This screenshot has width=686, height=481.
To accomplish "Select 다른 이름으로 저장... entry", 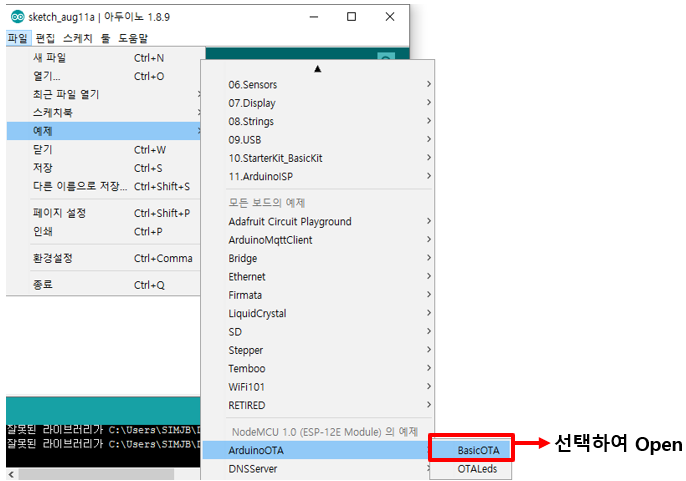I will coord(104,186).
